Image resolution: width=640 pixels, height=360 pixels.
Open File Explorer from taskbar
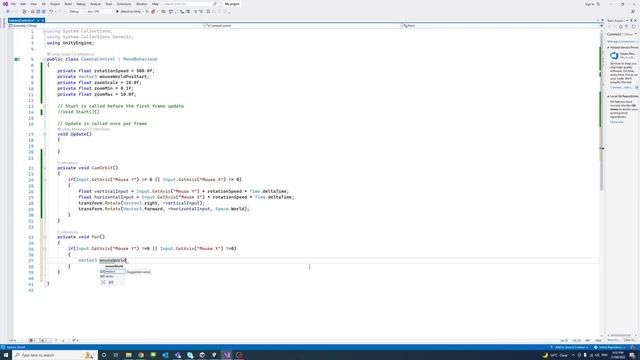(x=129, y=355)
